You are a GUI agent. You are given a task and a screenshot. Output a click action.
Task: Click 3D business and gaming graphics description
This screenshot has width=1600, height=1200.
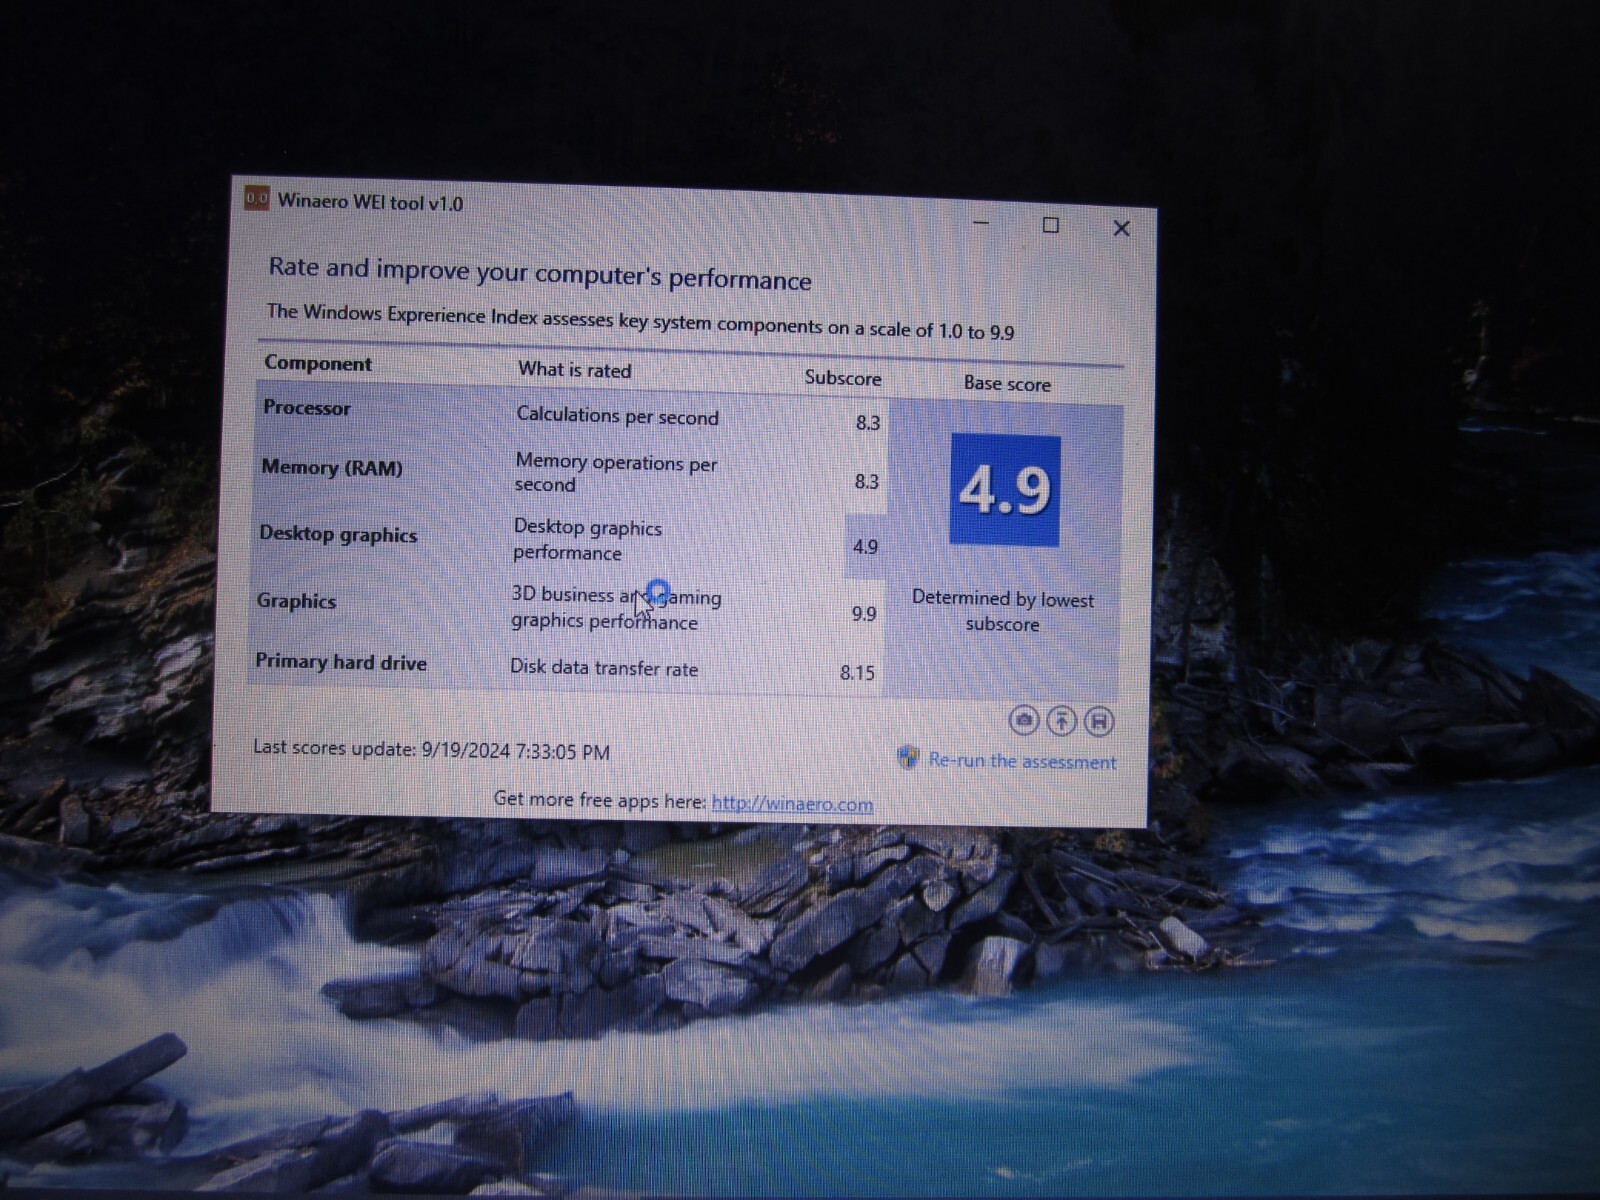pyautogui.click(x=616, y=608)
